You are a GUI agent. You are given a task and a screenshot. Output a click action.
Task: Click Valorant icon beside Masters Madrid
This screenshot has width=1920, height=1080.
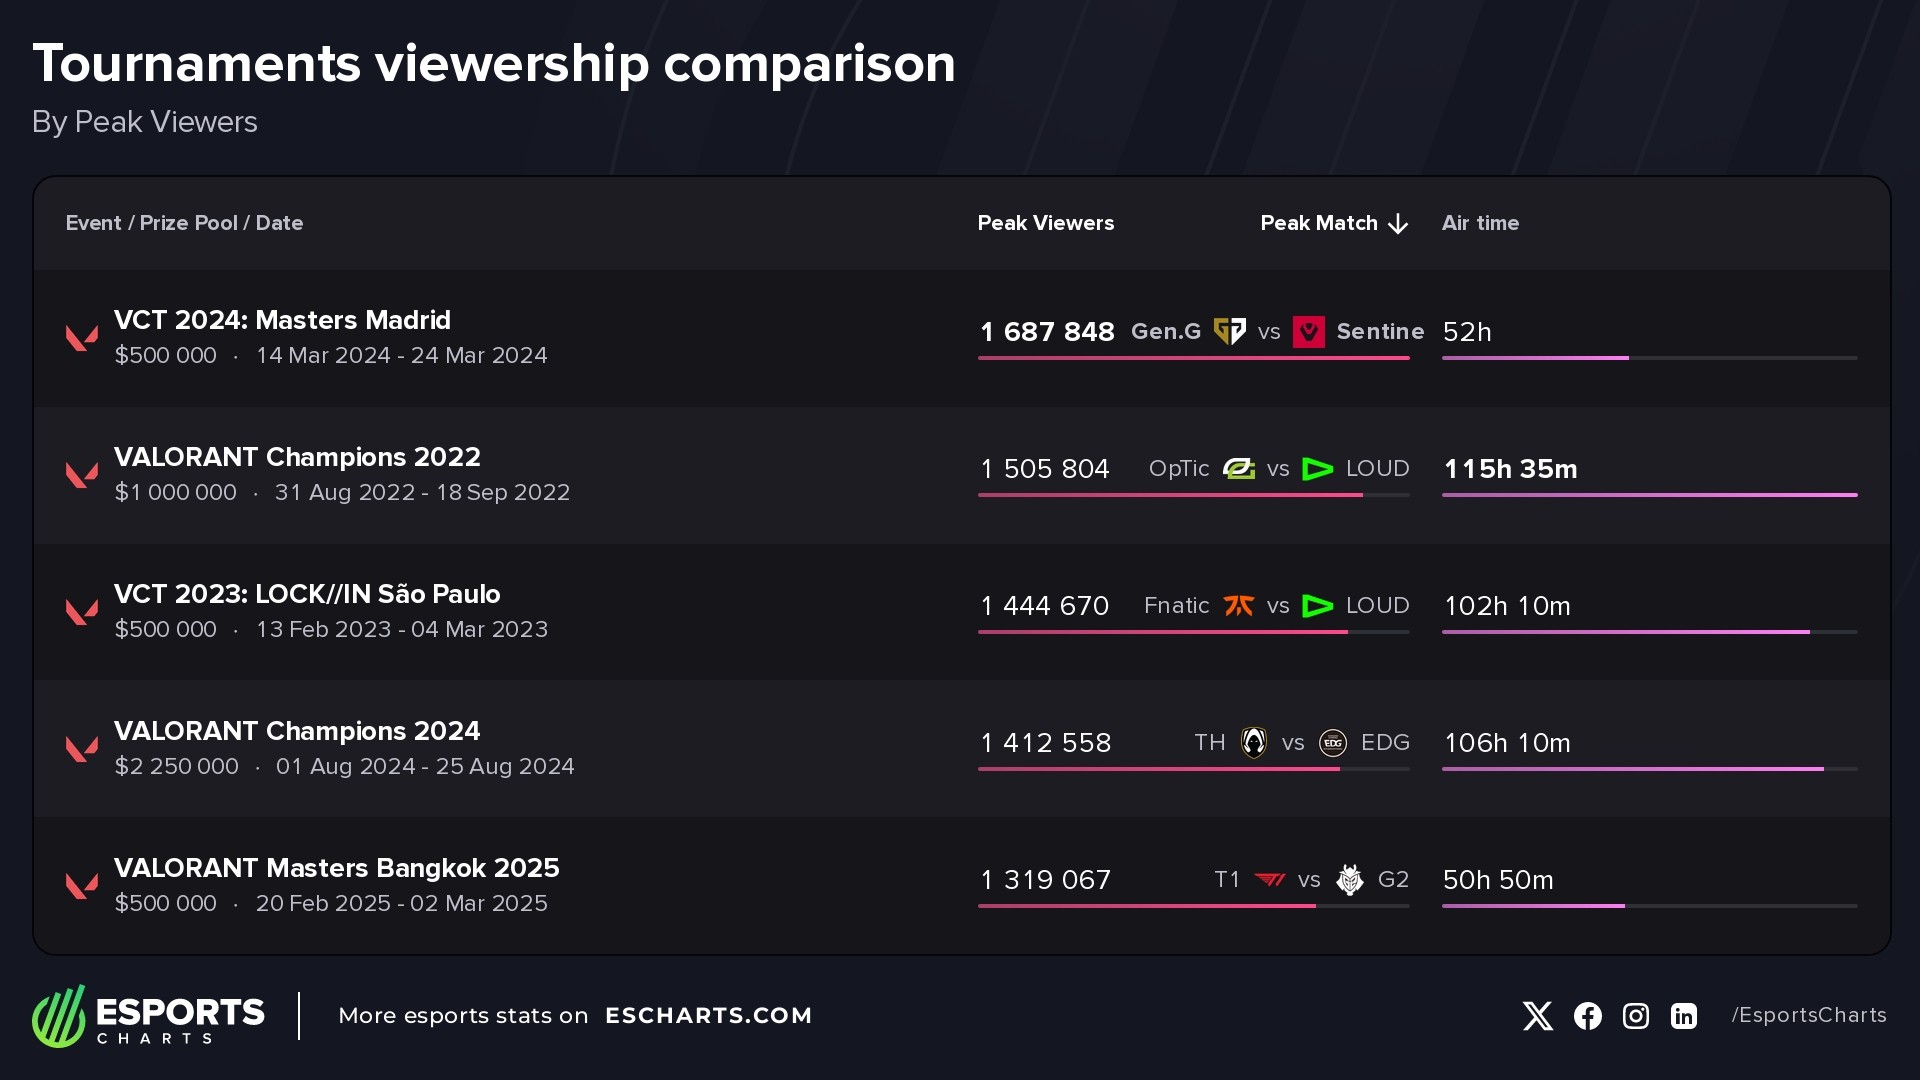click(x=82, y=337)
